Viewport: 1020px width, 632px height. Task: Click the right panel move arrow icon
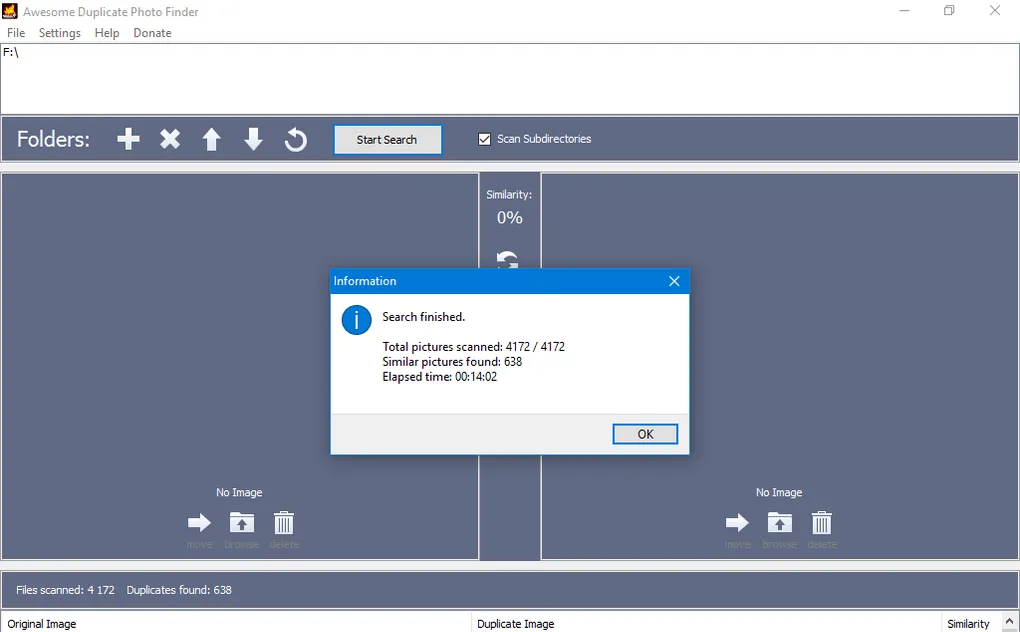[737, 523]
